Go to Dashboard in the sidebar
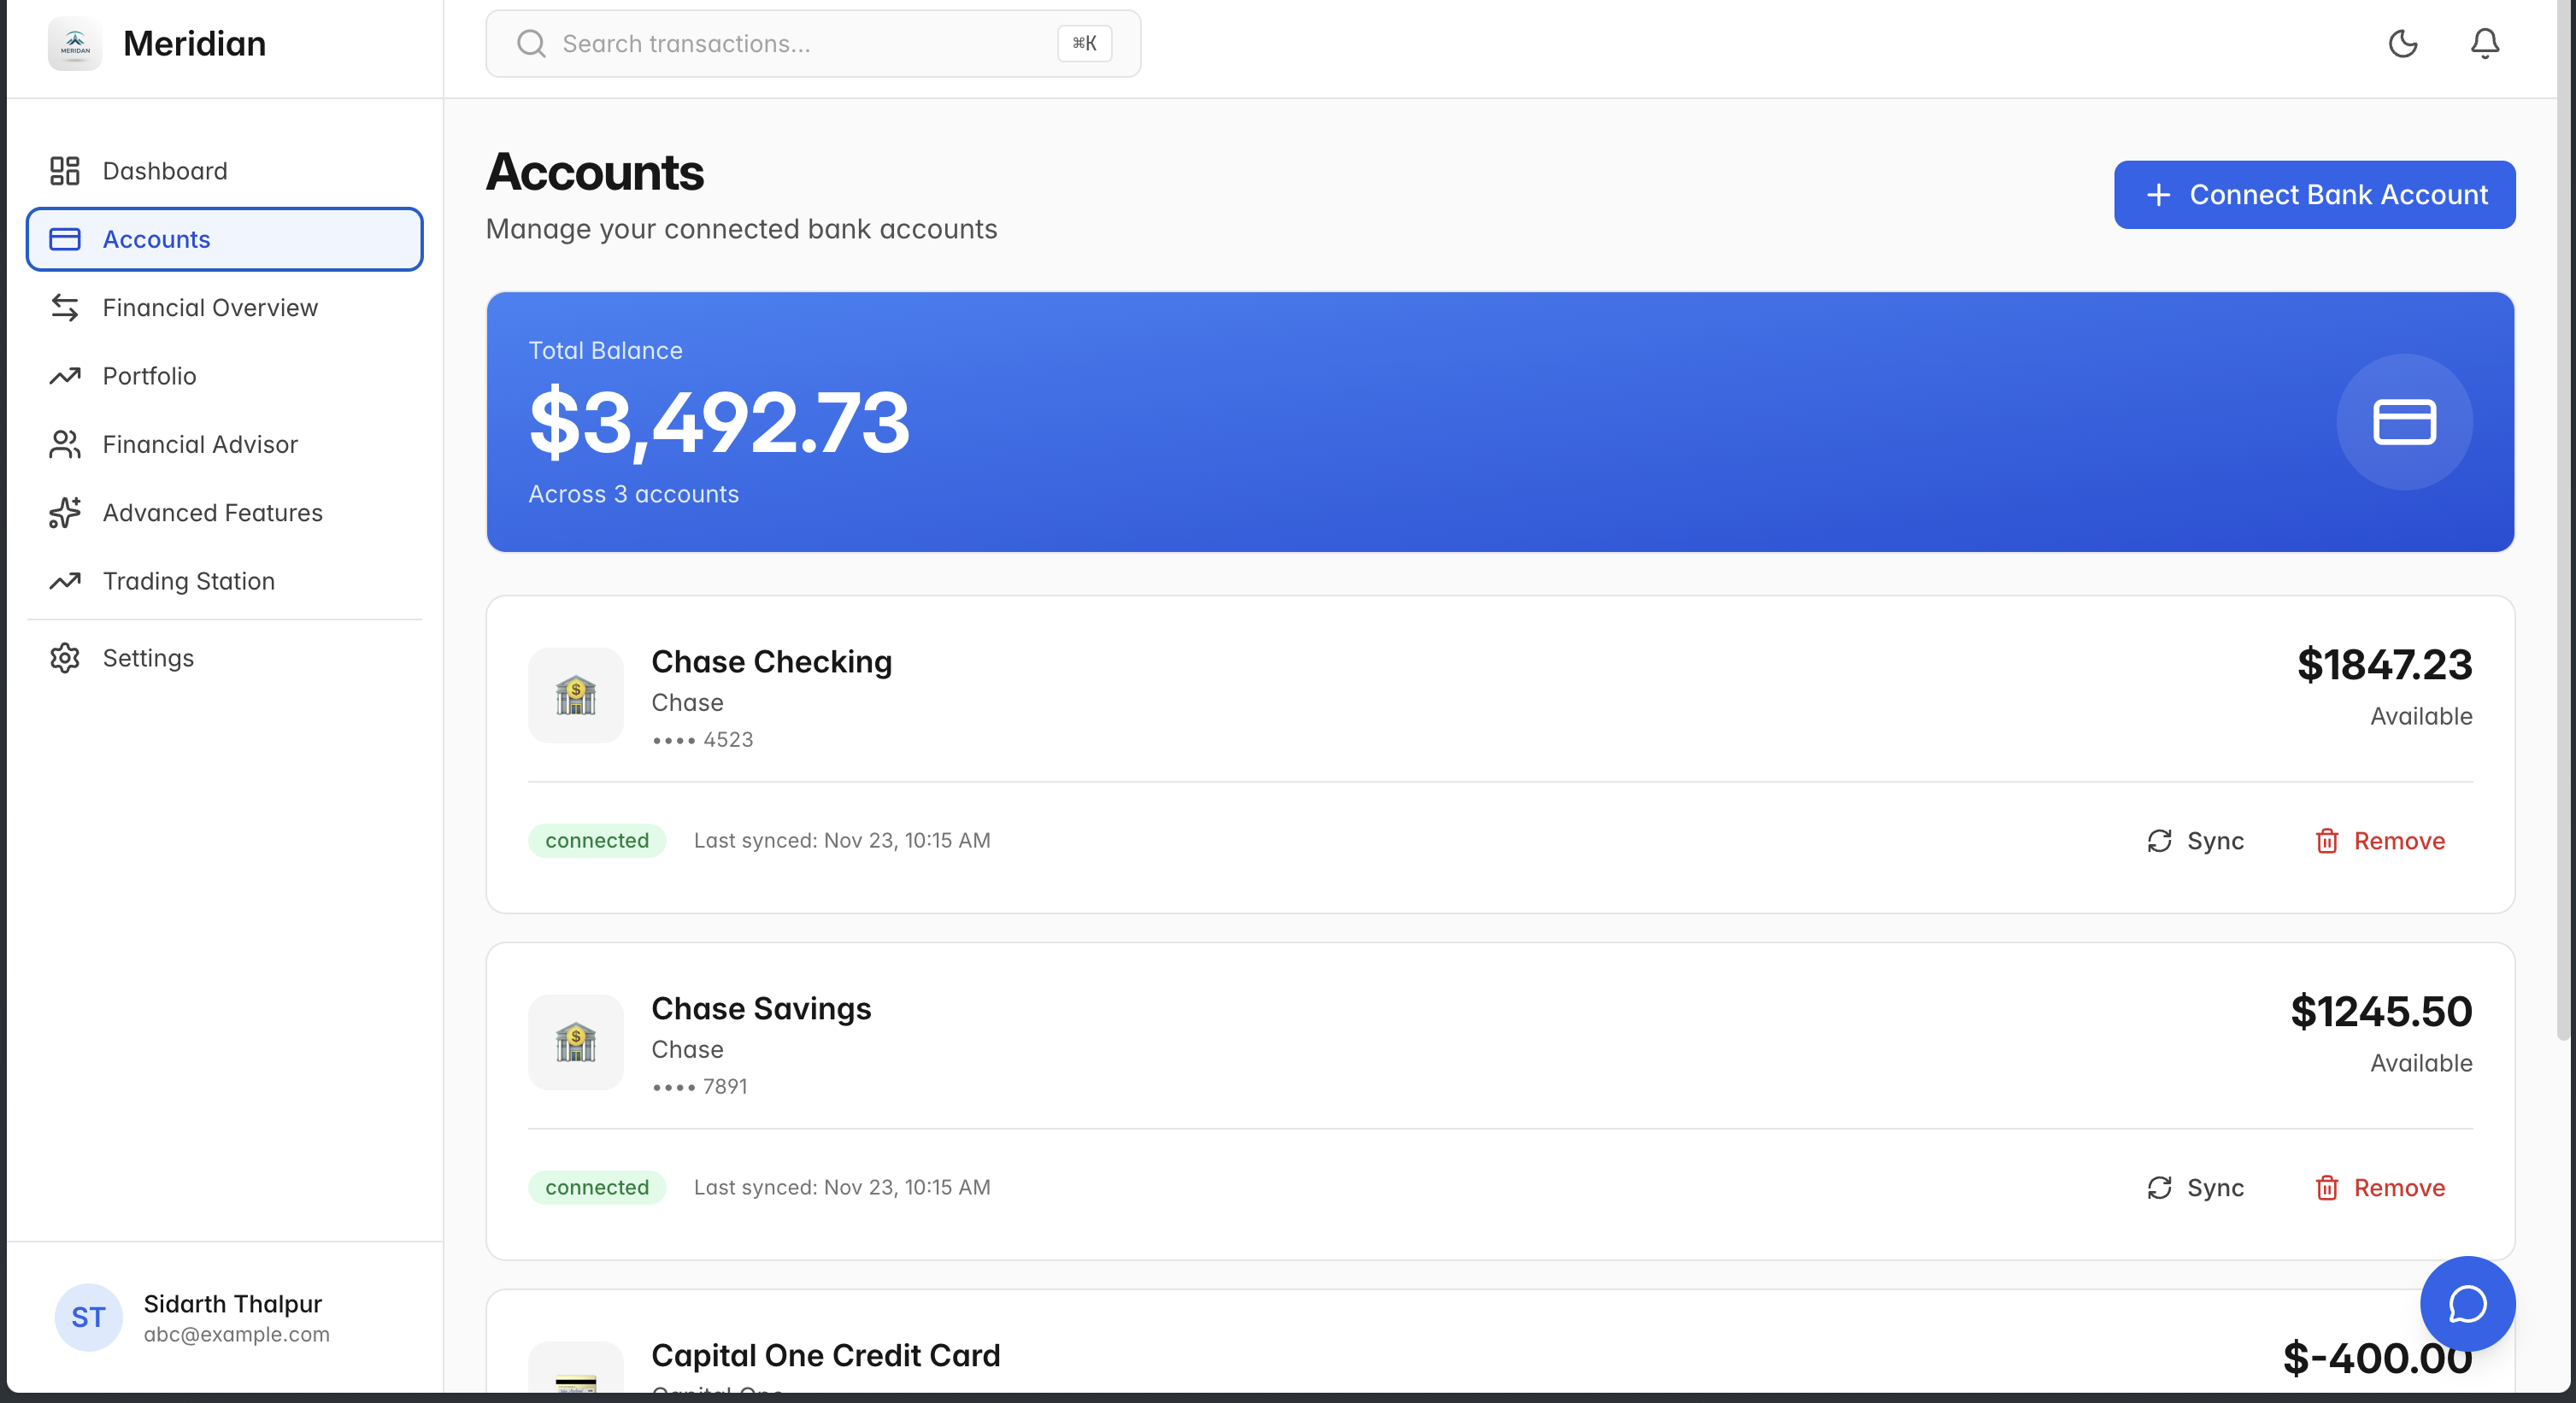Image resolution: width=2576 pixels, height=1403 pixels. click(x=165, y=171)
